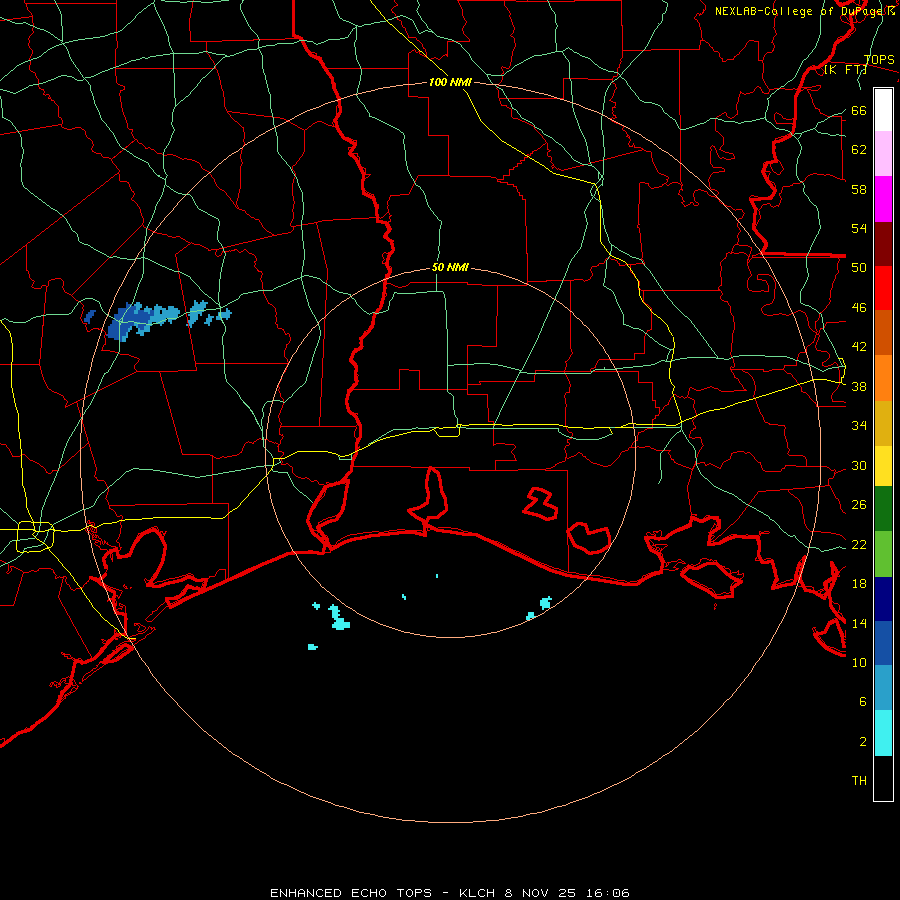The image size is (900, 900).
Task: Select the 26 legend value
Action: click(x=859, y=505)
